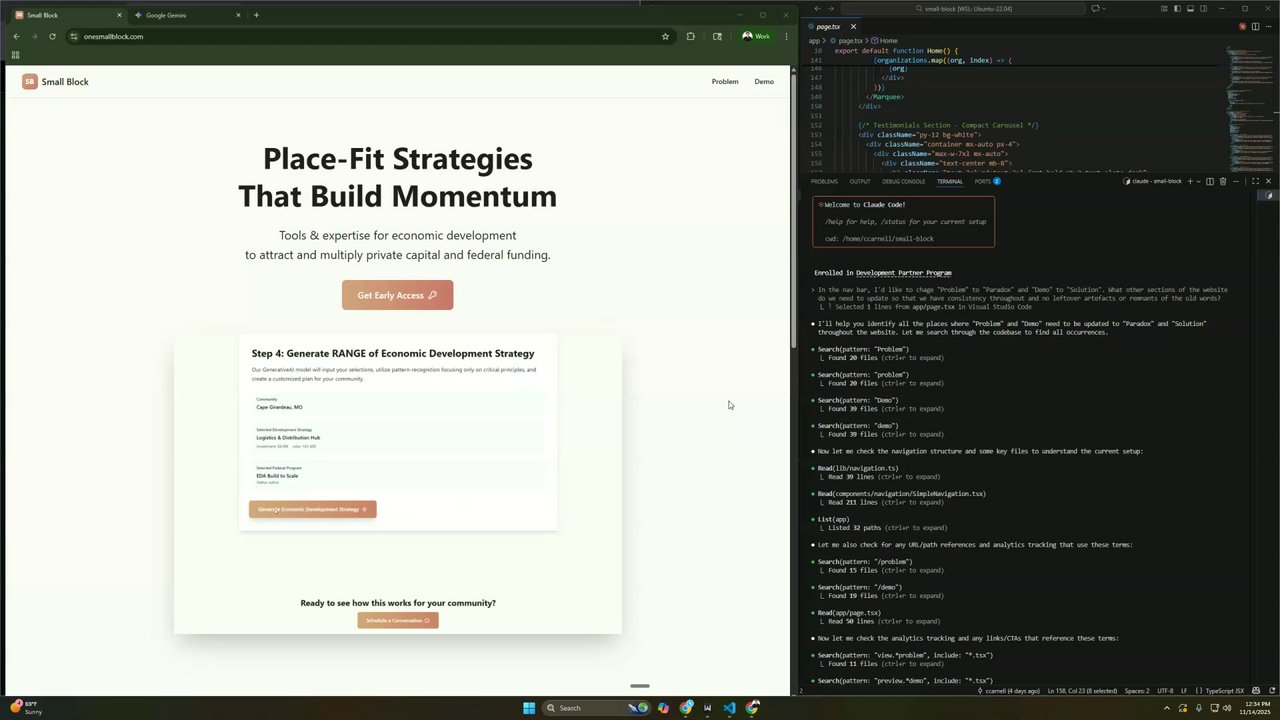Click the Spaces: 2 indentation status
Screen dimensions: 1280x720
pyautogui.click(x=1137, y=691)
